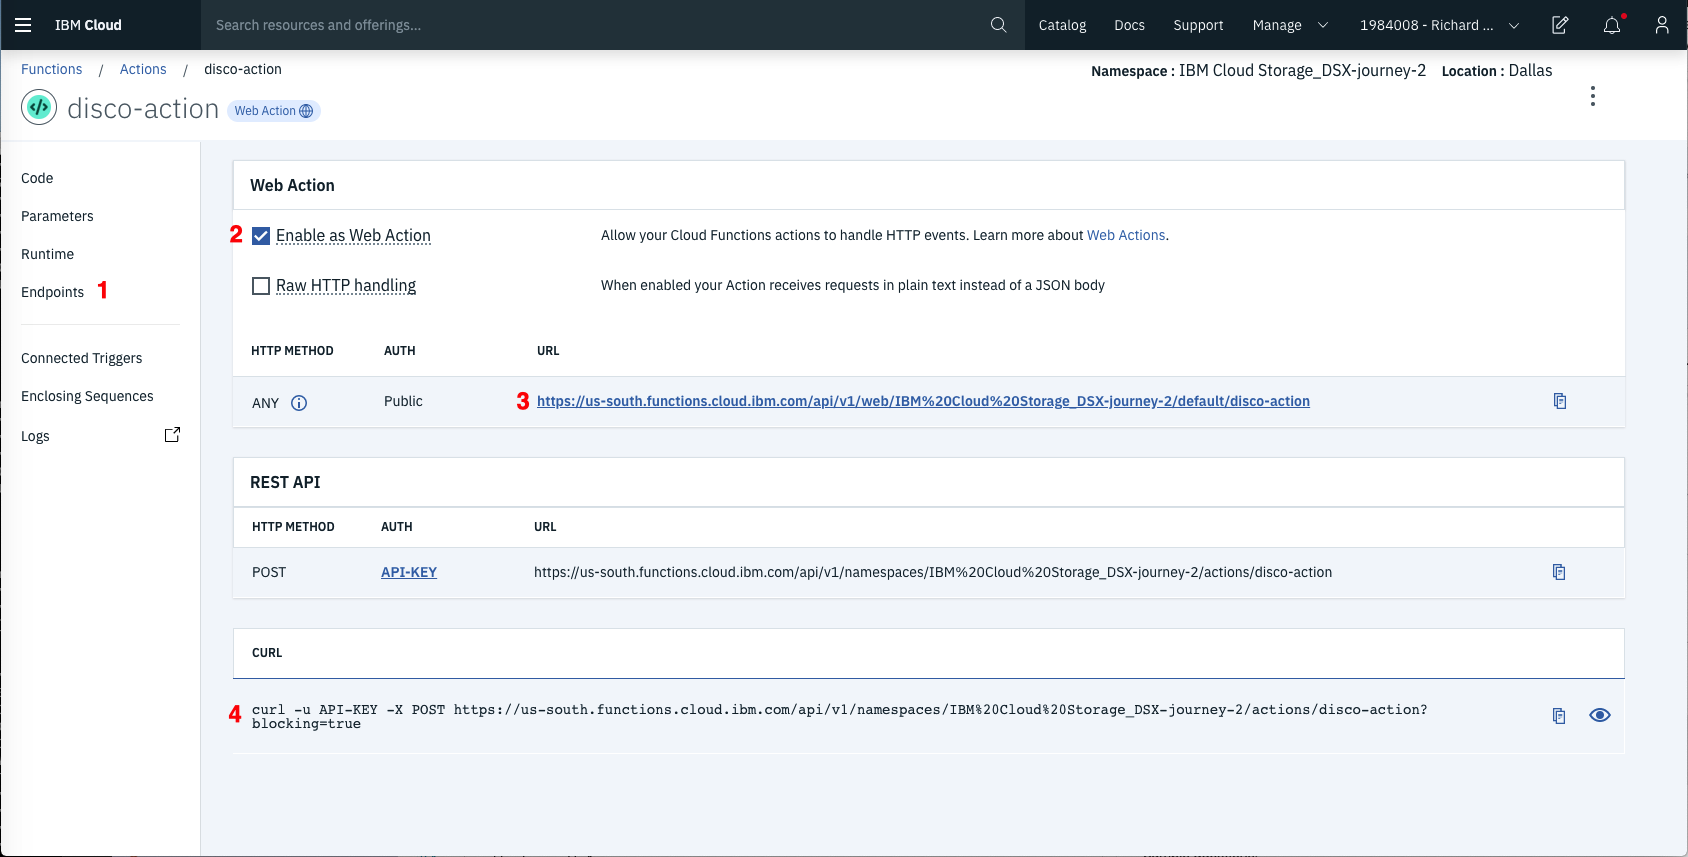Click the Location Dallas text
1688x857 pixels.
pyautogui.click(x=1497, y=70)
